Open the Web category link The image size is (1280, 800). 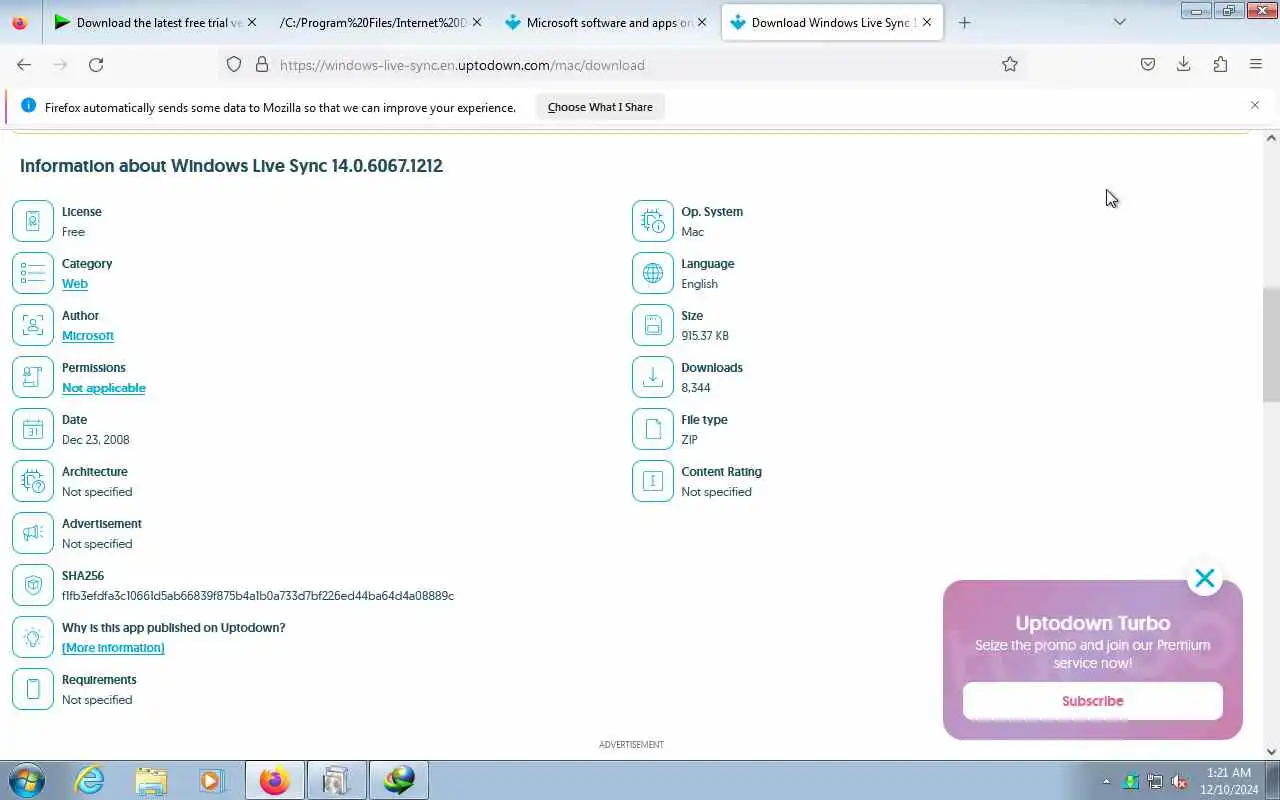coord(75,284)
